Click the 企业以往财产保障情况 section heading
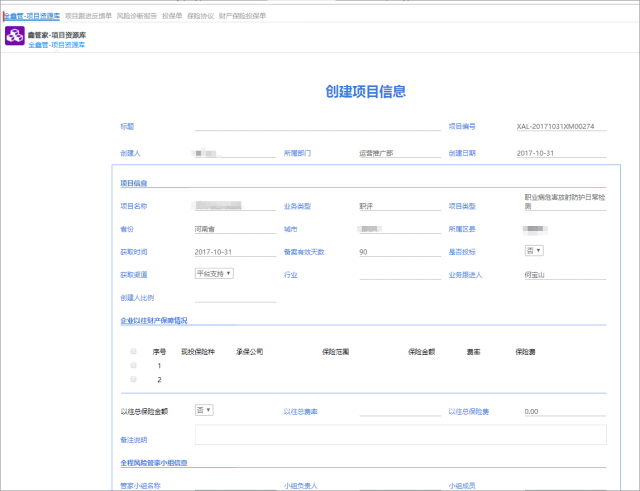Viewport: 640px width, 491px height. click(x=154, y=320)
